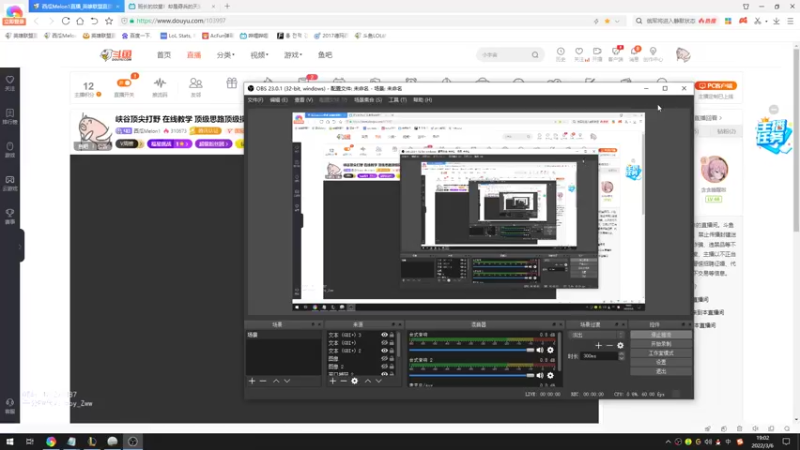Add a new scene in OBS Scenes panel
Viewport: 800px width, 450px height.
(x=252, y=381)
